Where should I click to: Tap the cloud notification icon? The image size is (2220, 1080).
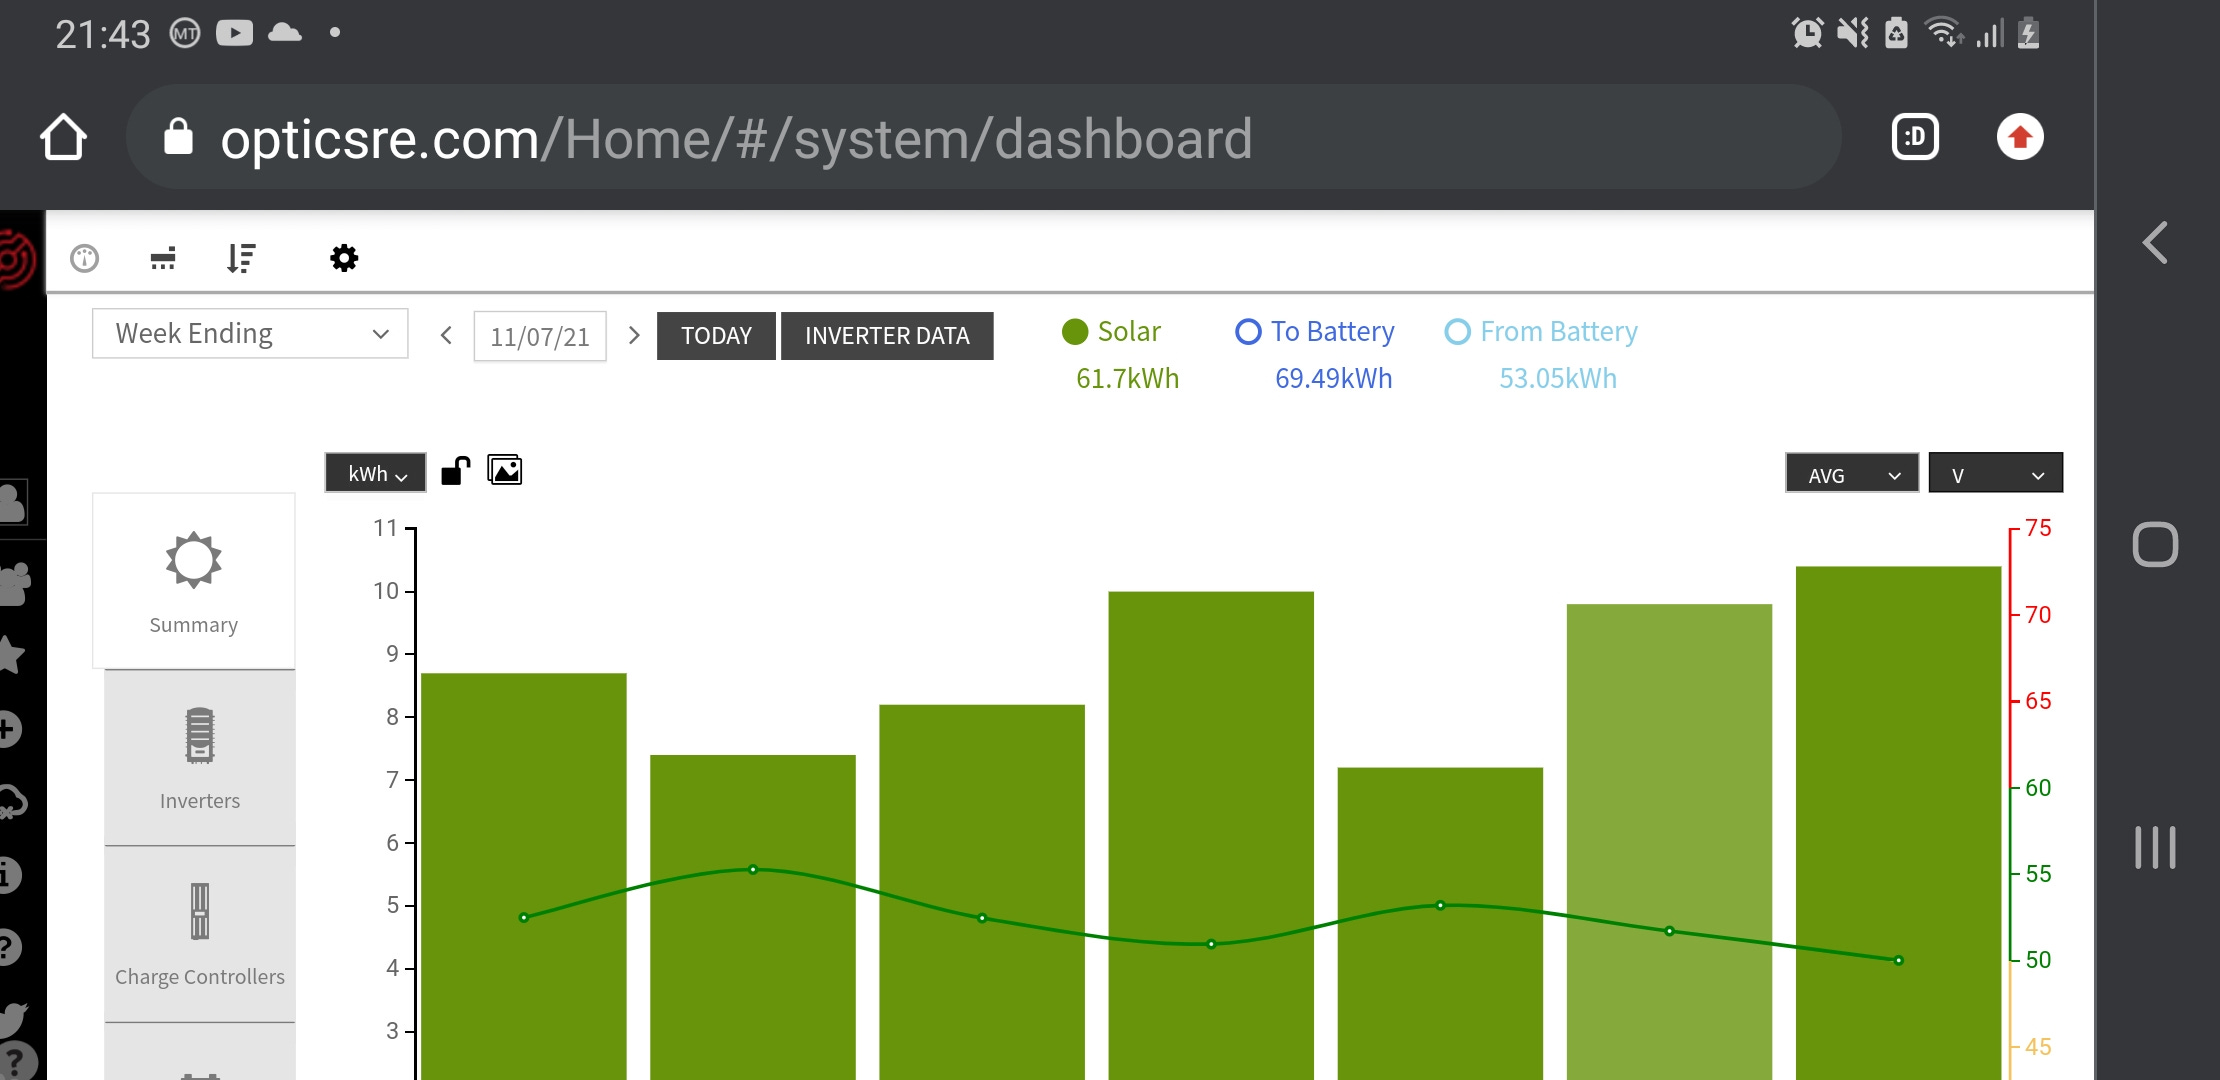coord(285,33)
